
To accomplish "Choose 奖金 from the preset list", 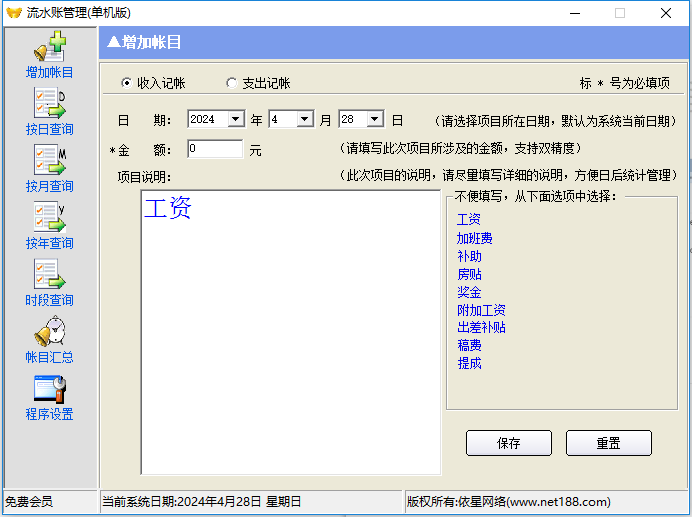I will pos(469,292).
